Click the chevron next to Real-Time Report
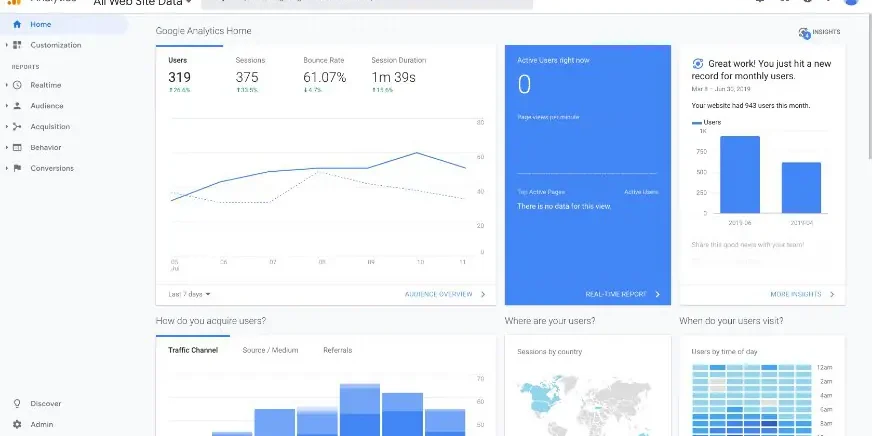The width and height of the screenshot is (872, 436). 657,294
